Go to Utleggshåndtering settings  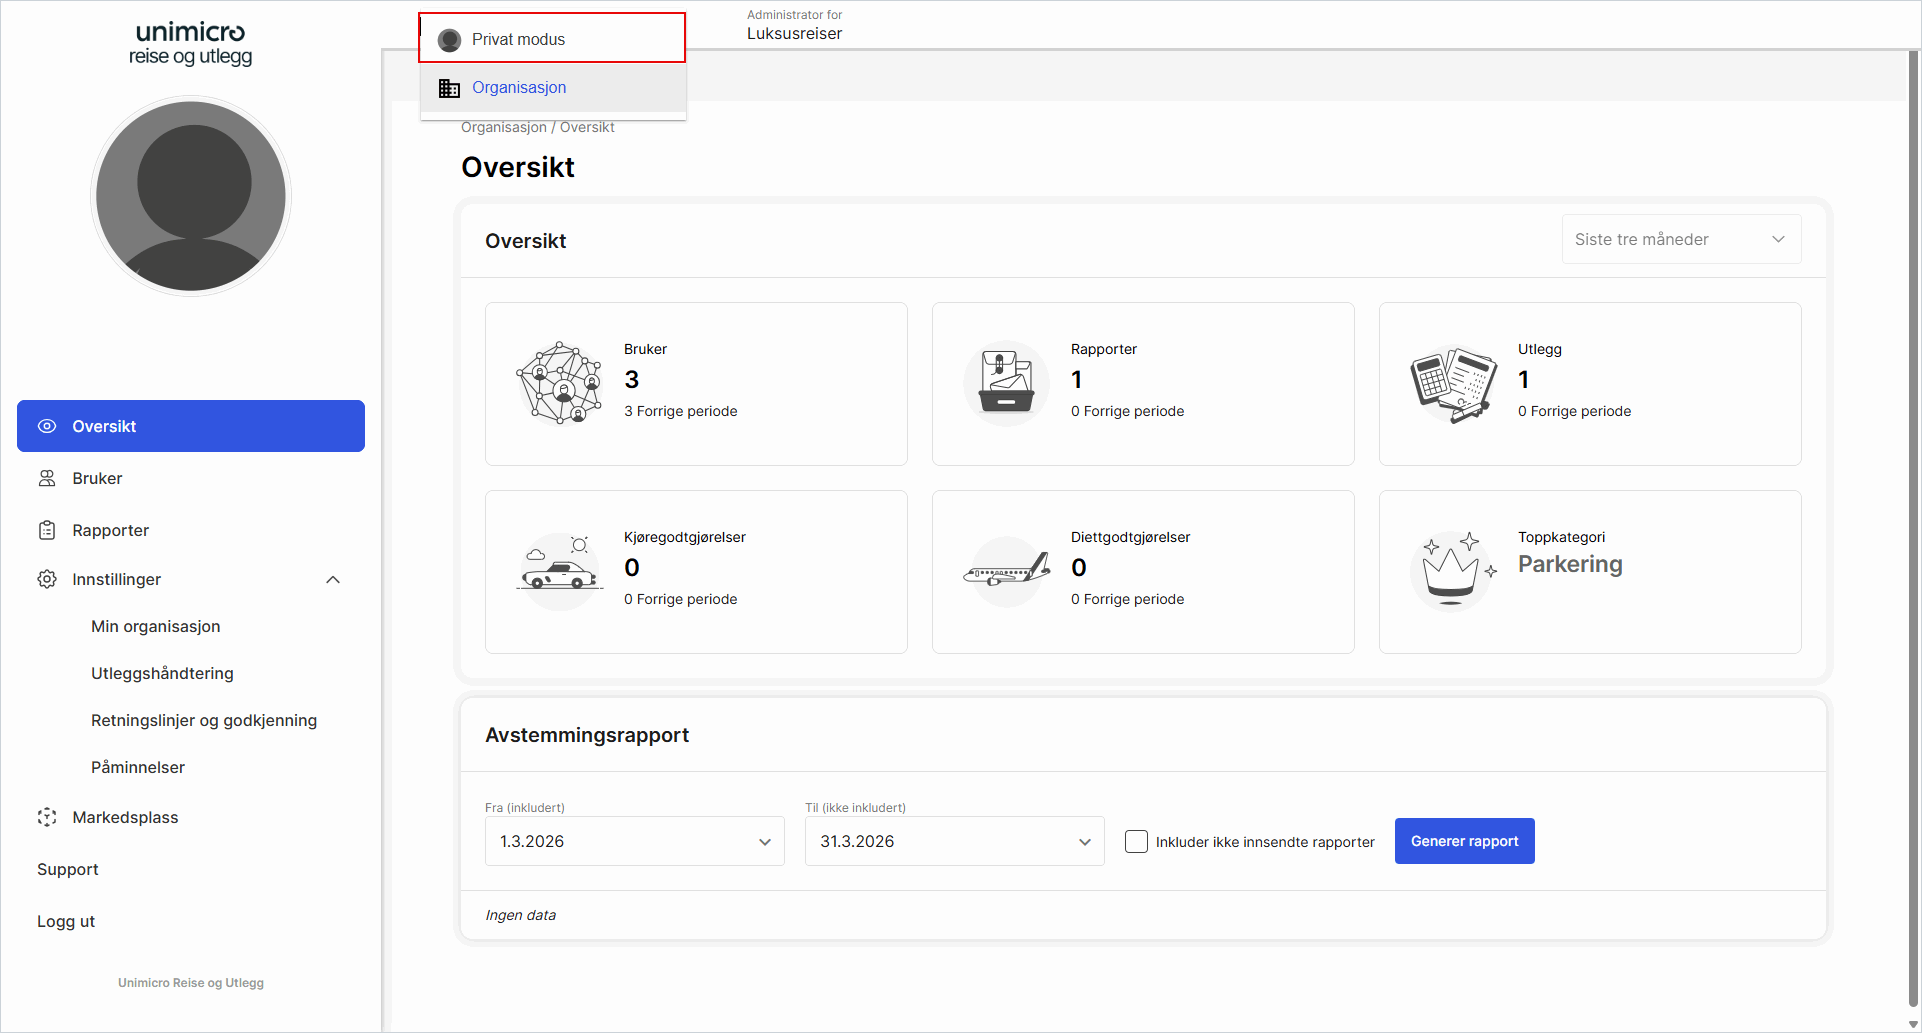(162, 673)
